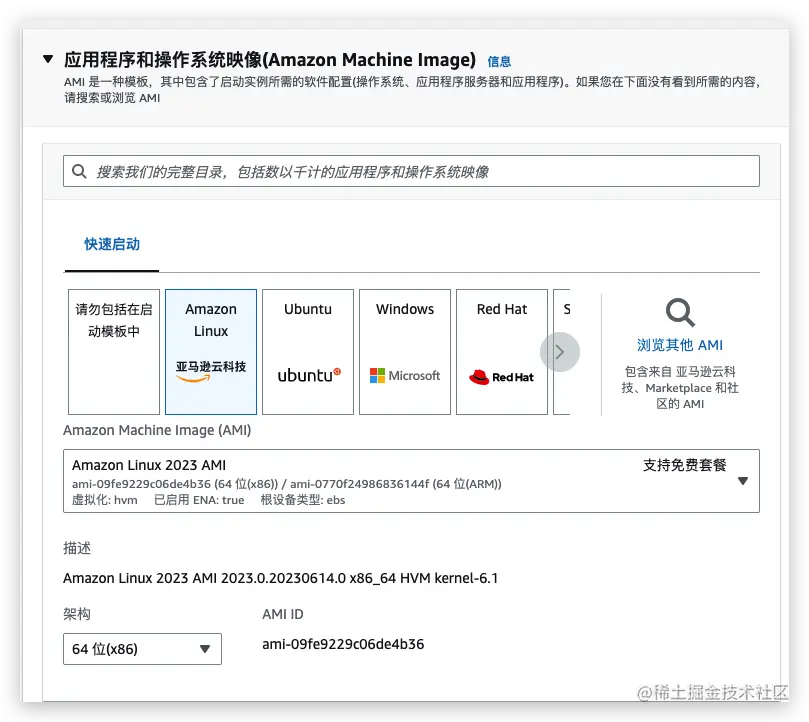Show more AMI tiles with right chevron
This screenshot has width=809, height=722.
point(560,352)
